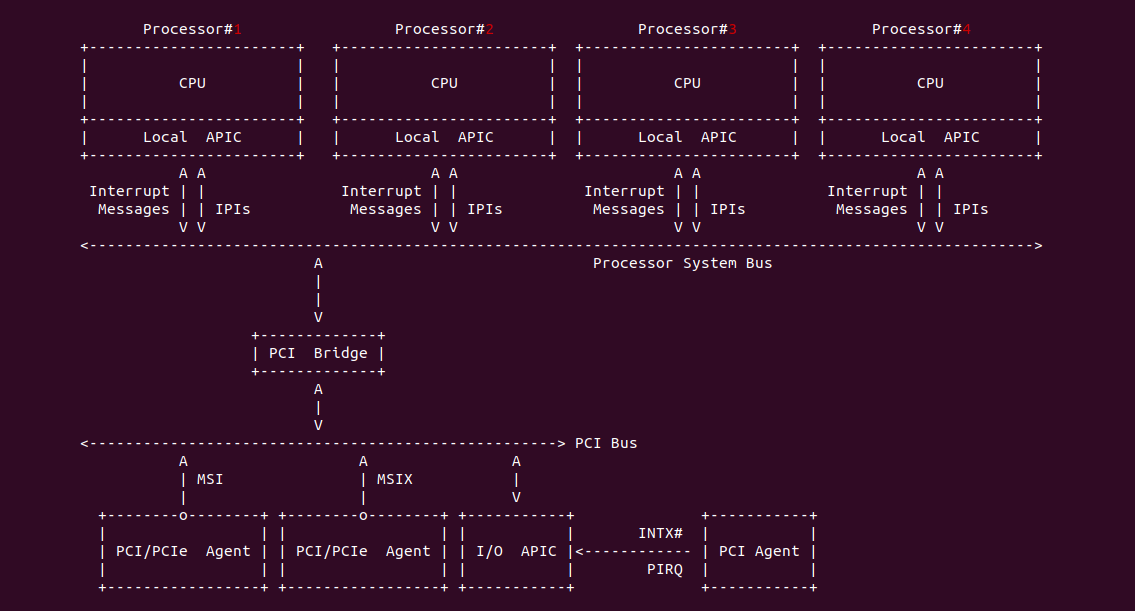Image resolution: width=1135 pixels, height=611 pixels.
Task: Select the PCI Bridge box
Action: click(x=318, y=353)
